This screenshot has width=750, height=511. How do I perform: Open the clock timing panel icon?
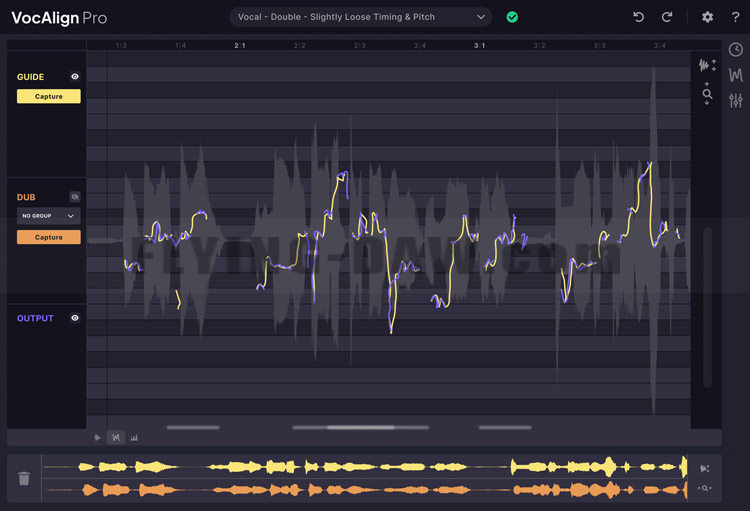[x=736, y=49]
